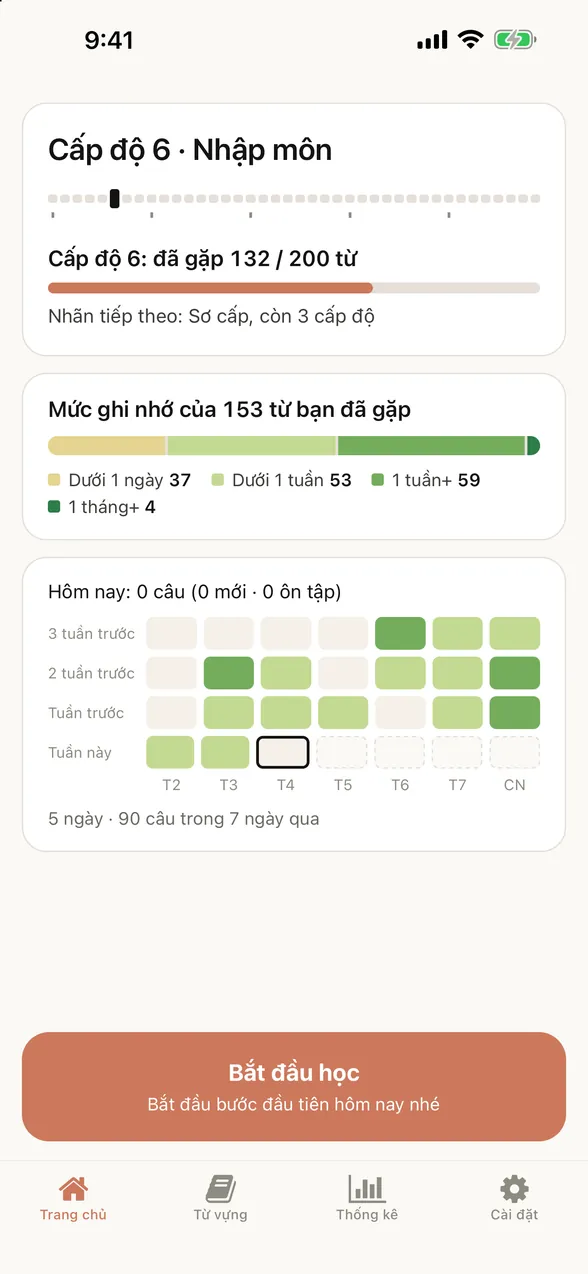
Task: Tap the Wi-Fi status icon
Action: click(470, 40)
